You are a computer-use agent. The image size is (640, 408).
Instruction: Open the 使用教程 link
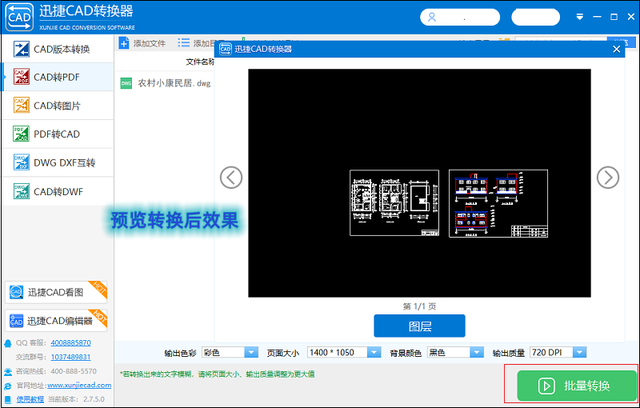(x=30, y=399)
